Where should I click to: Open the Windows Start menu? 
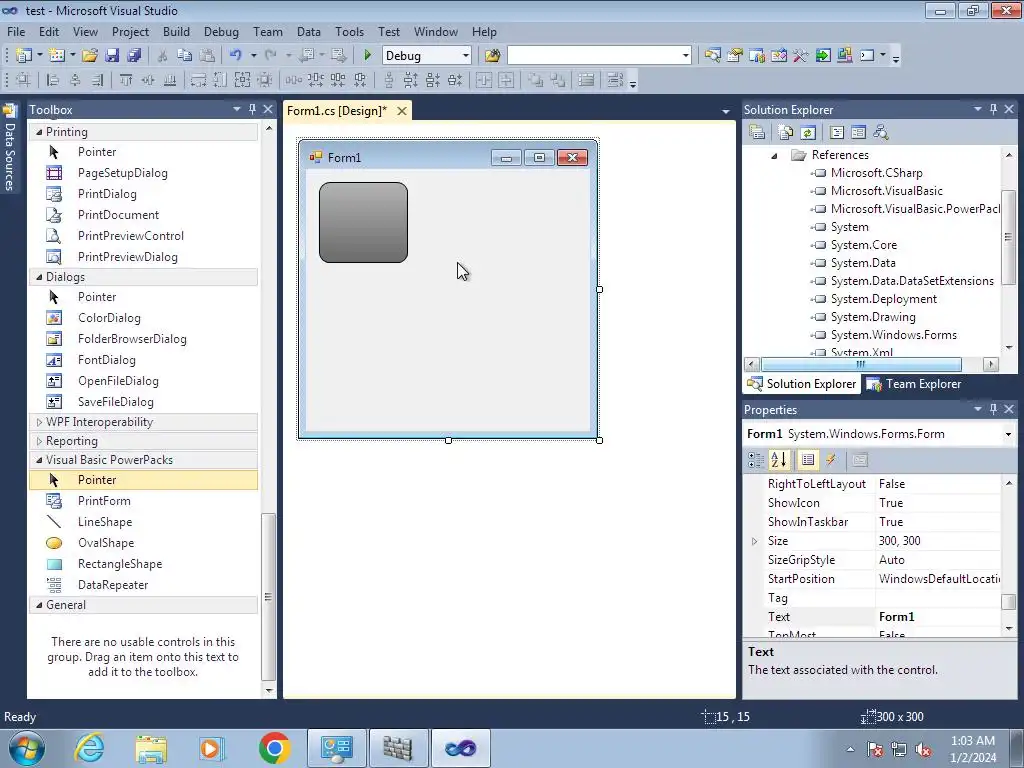click(x=27, y=748)
